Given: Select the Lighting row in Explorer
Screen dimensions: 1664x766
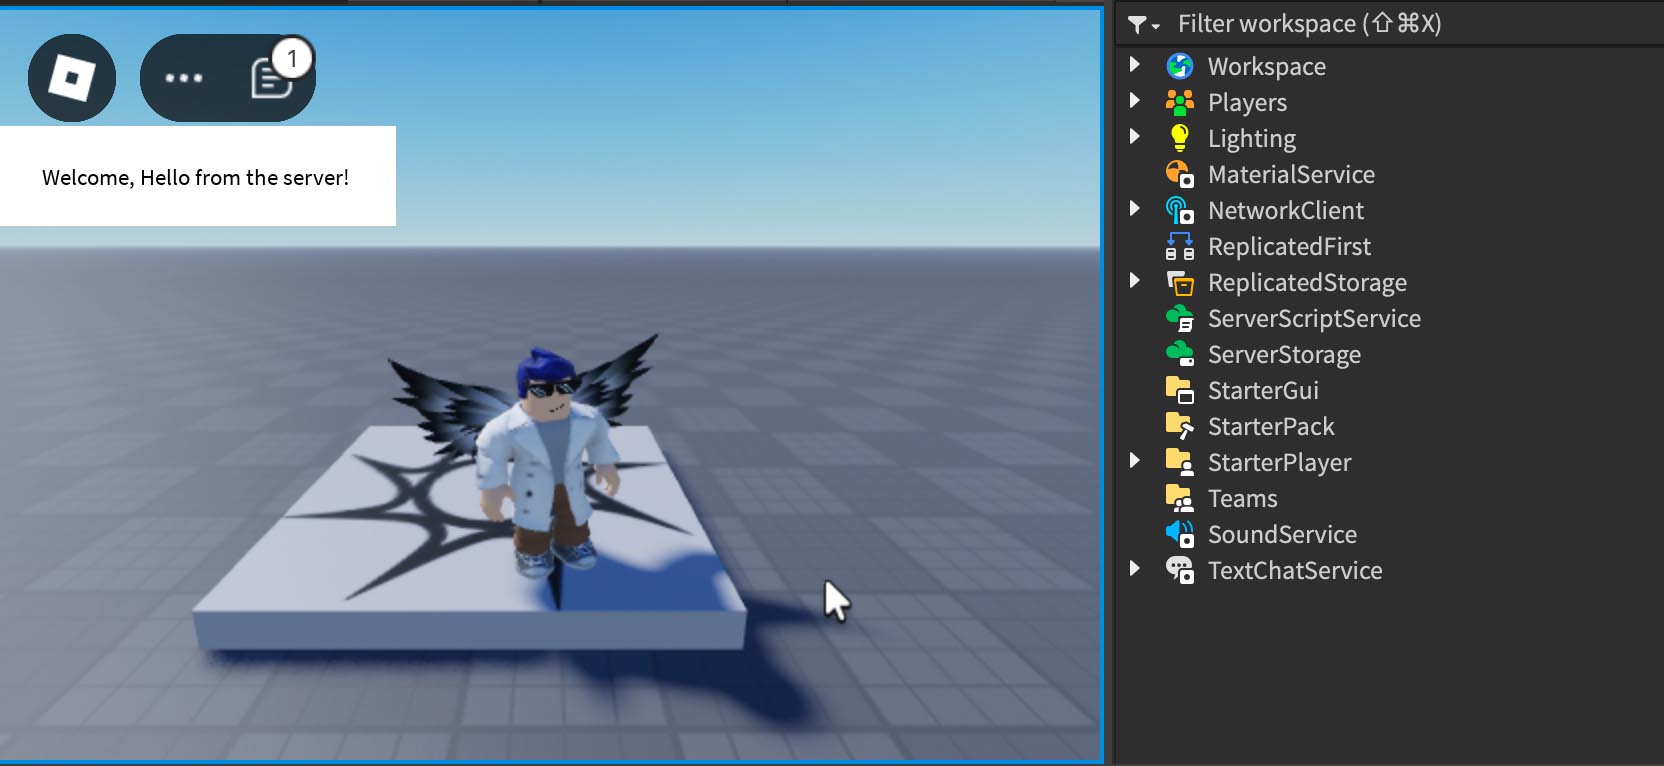Looking at the screenshot, I should [x=1389, y=138].
